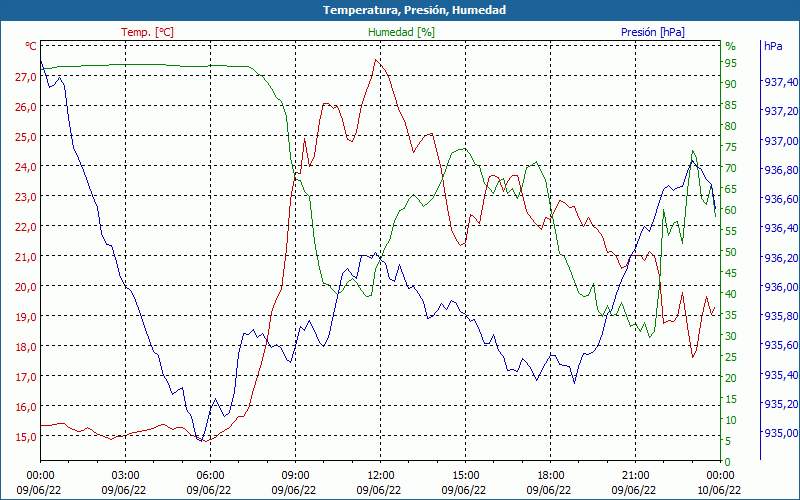
Task: Click the 55 humidity axis label
Action: click(731, 231)
